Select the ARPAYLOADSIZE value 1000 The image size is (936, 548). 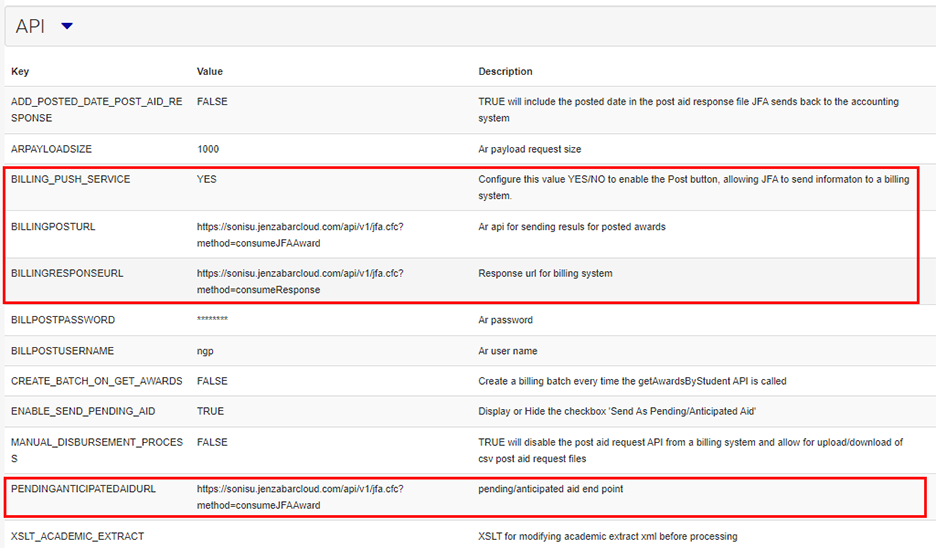[208, 149]
